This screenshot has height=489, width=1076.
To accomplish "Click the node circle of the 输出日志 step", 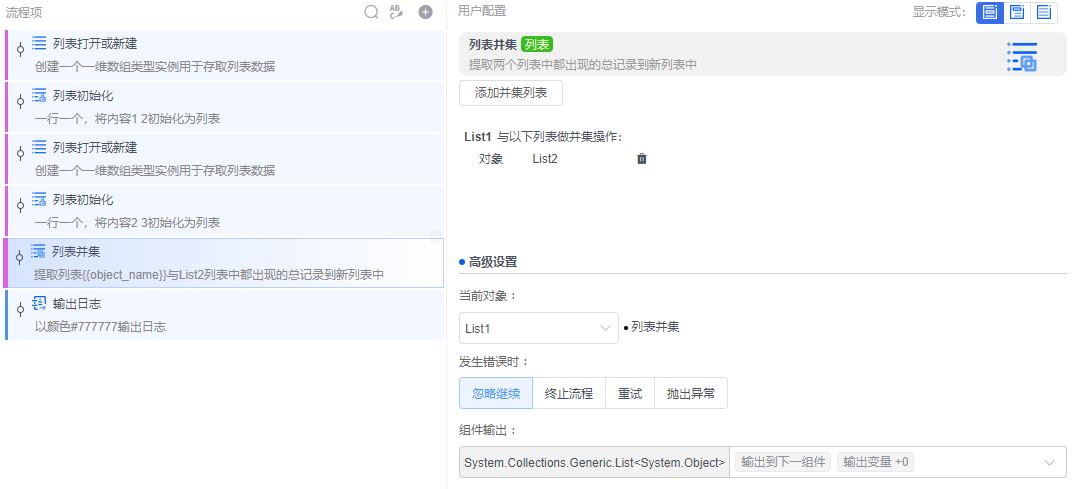I will point(20,309).
